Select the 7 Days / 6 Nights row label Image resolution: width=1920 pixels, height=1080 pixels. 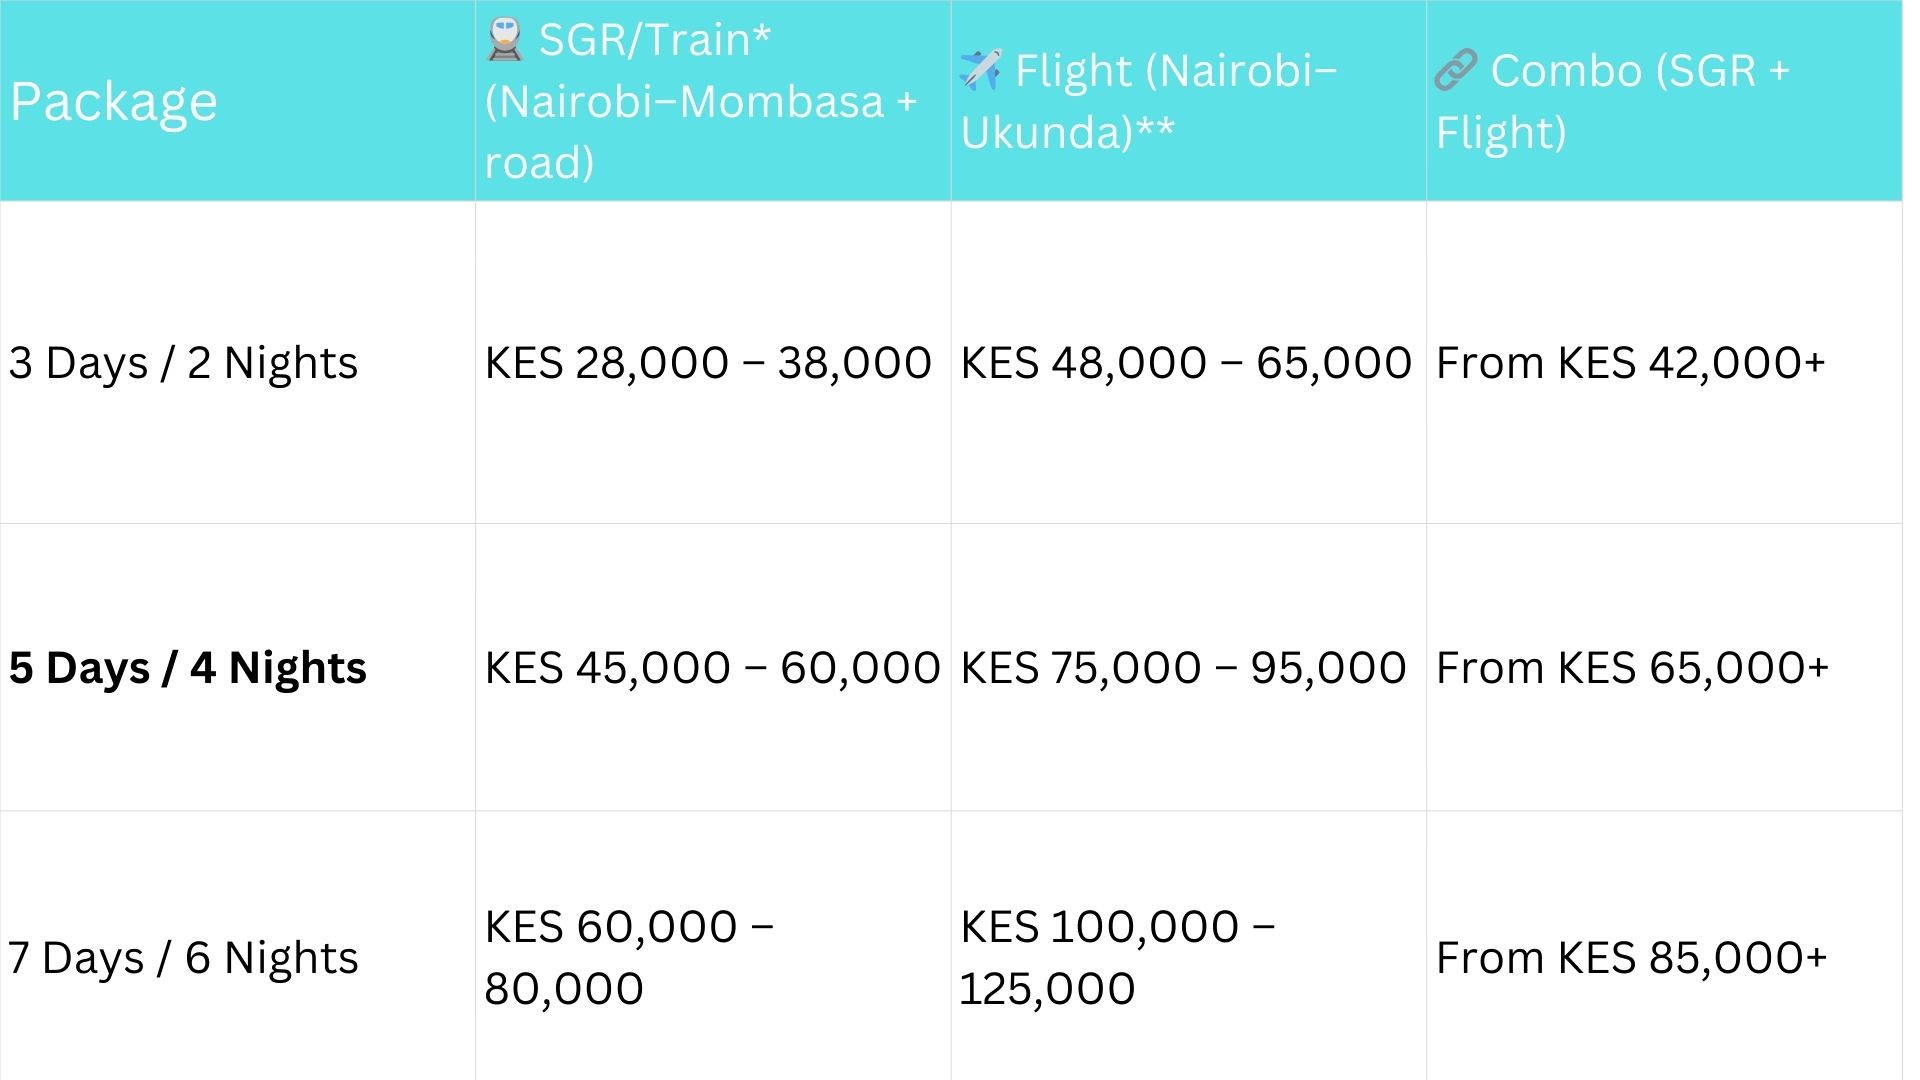pos(183,957)
